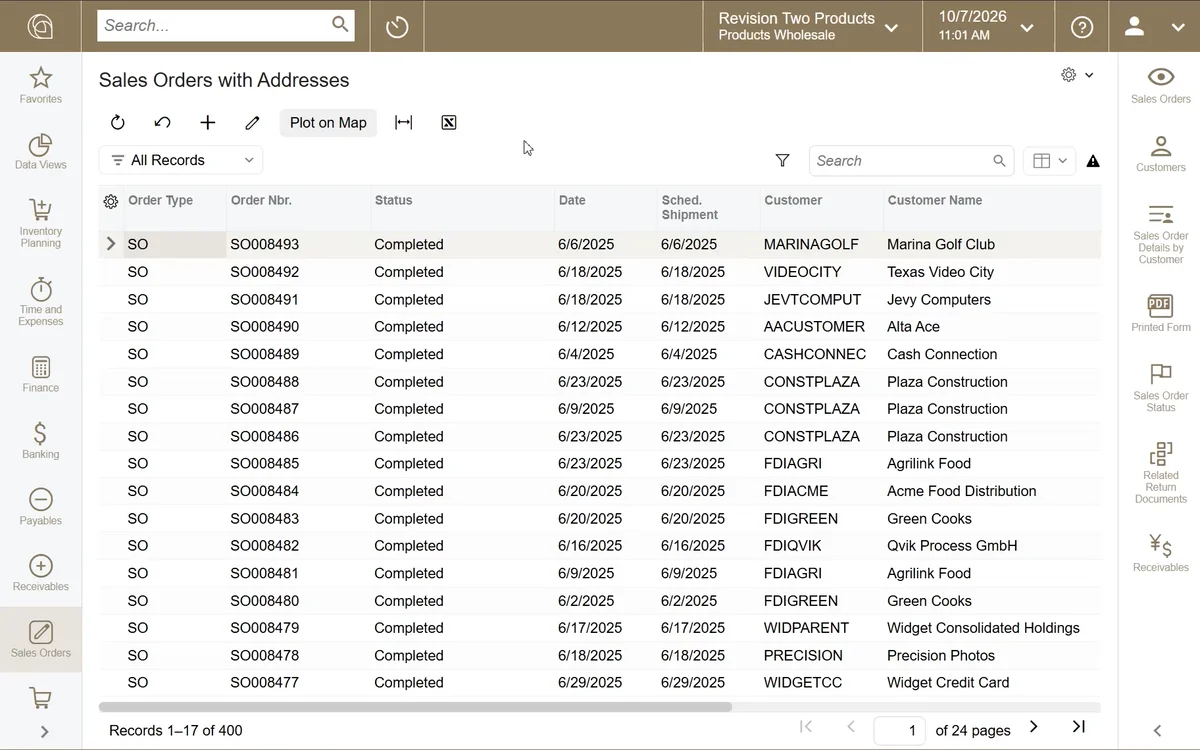The image size is (1200, 750).
Task: Jump to the last page of records
Action: click(1079, 727)
